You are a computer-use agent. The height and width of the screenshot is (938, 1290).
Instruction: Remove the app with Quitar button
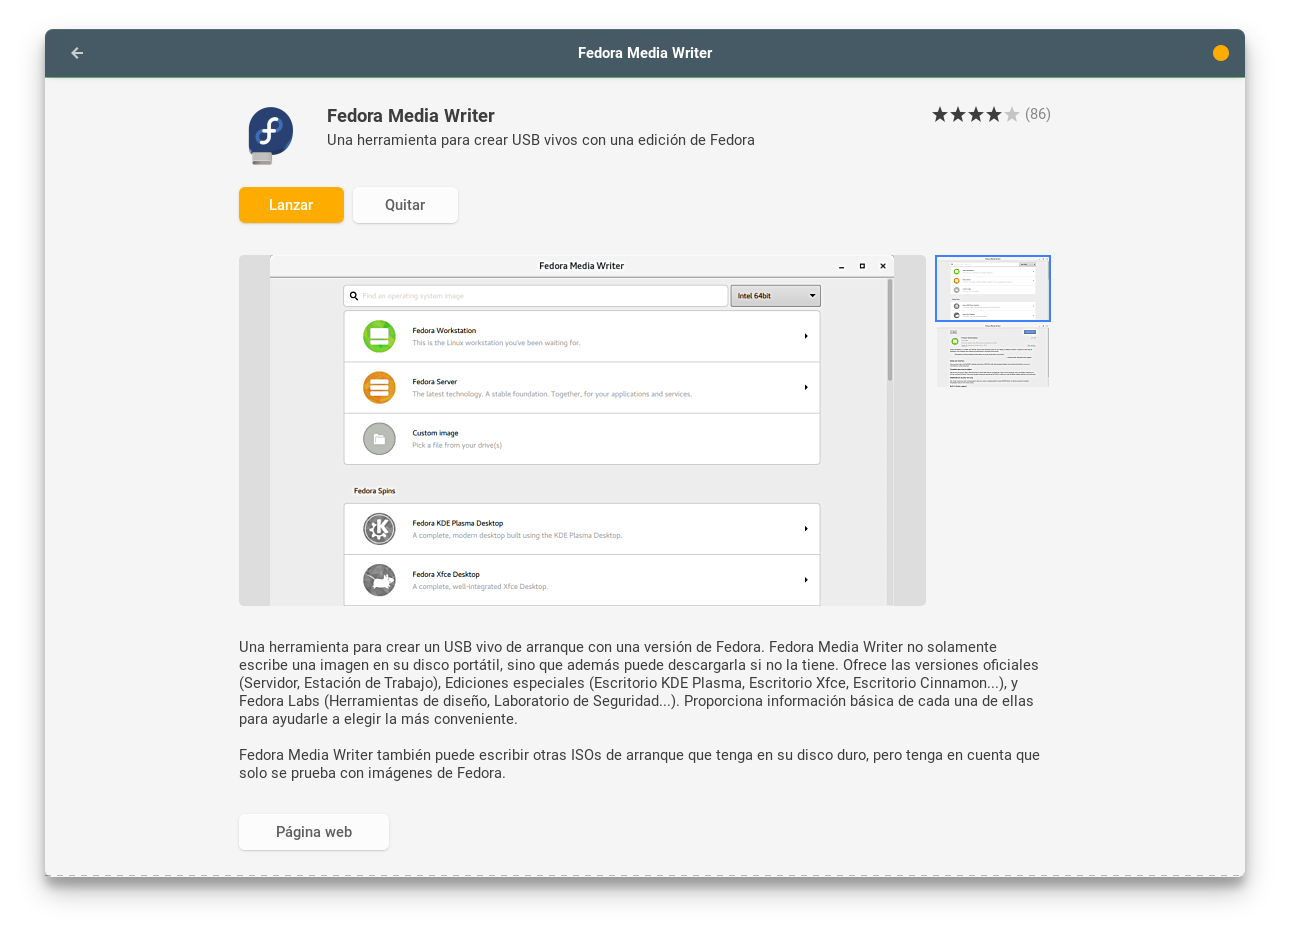pos(405,205)
